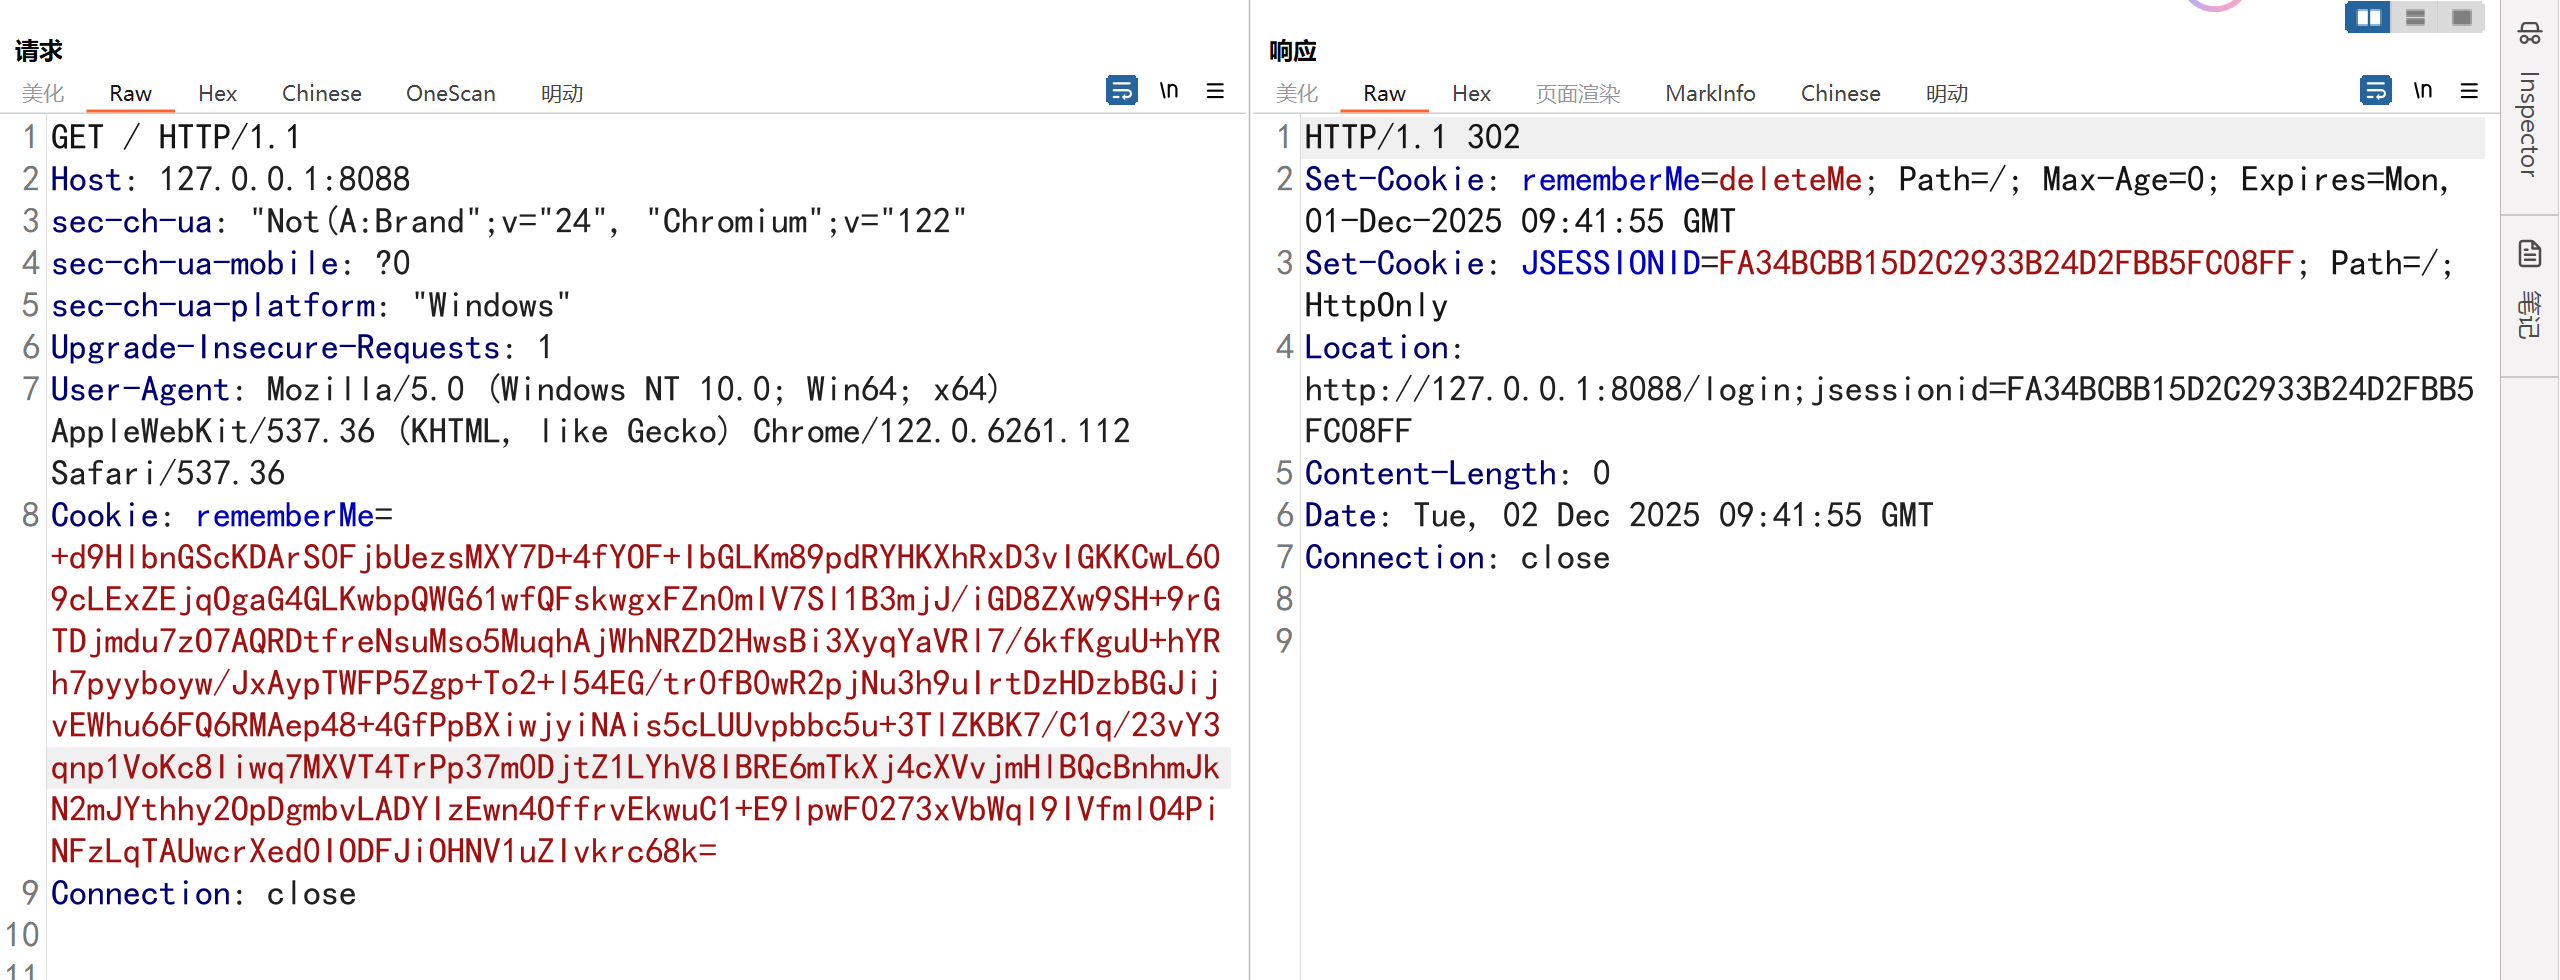This screenshot has width=2560, height=980.
Task: Switch to single tabbed pane layout icon
Action: point(2461,17)
